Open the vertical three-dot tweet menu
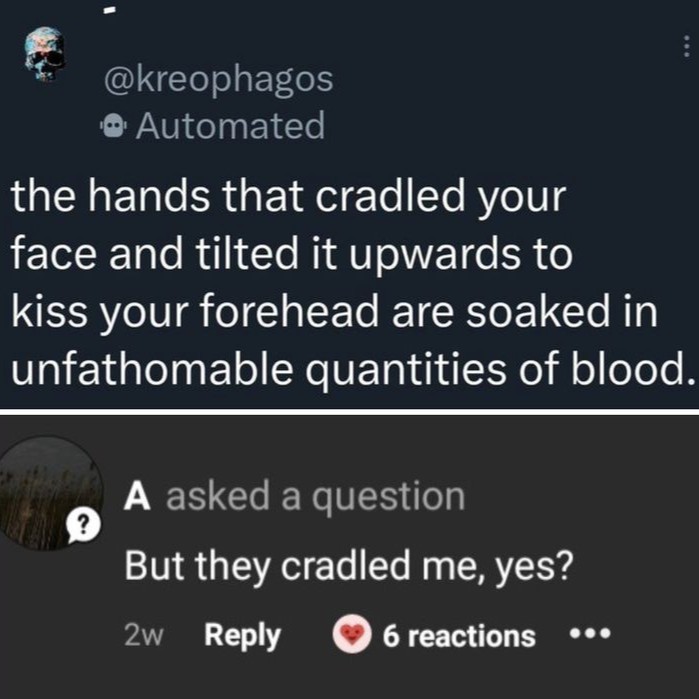 coord(685,47)
